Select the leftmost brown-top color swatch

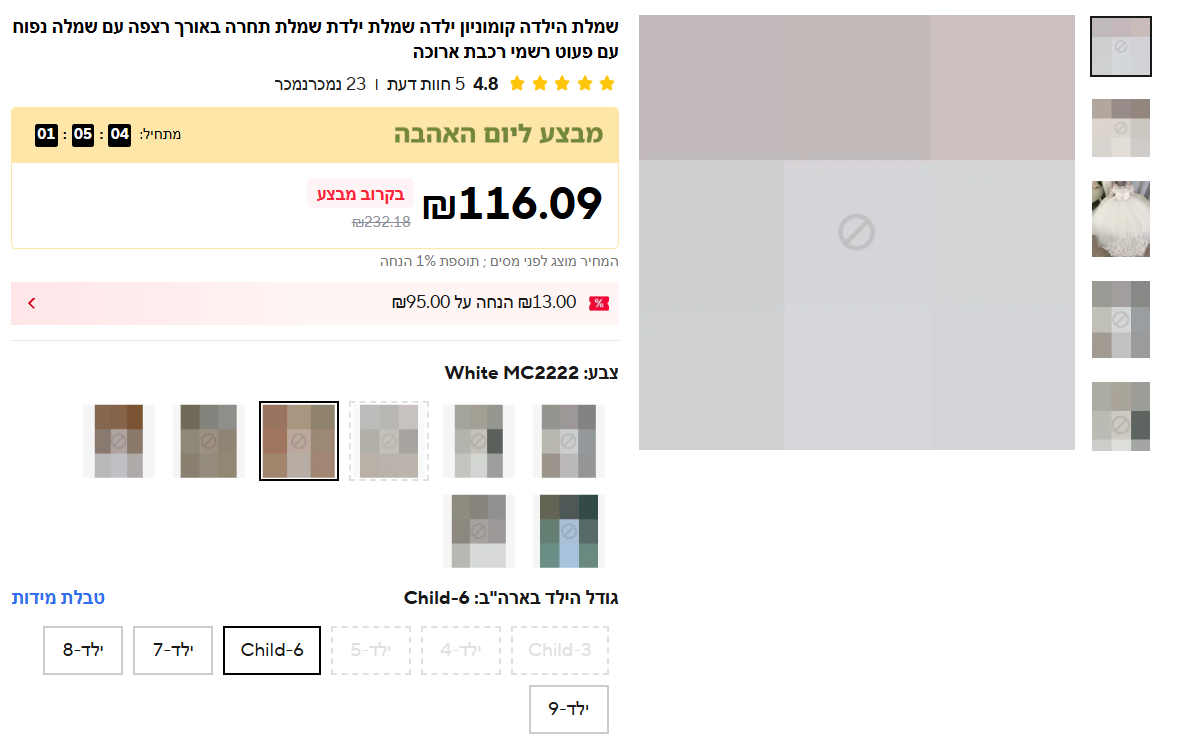click(119, 441)
